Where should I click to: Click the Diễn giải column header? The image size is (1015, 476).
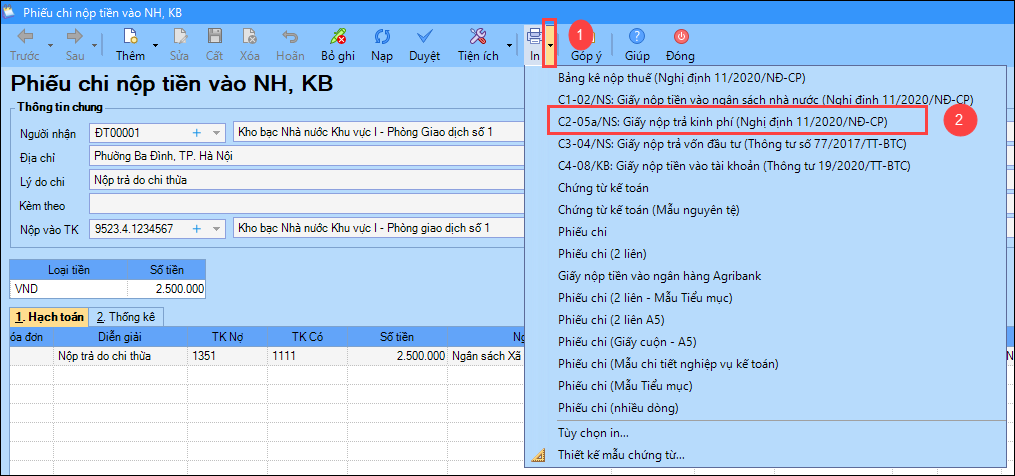(120, 337)
